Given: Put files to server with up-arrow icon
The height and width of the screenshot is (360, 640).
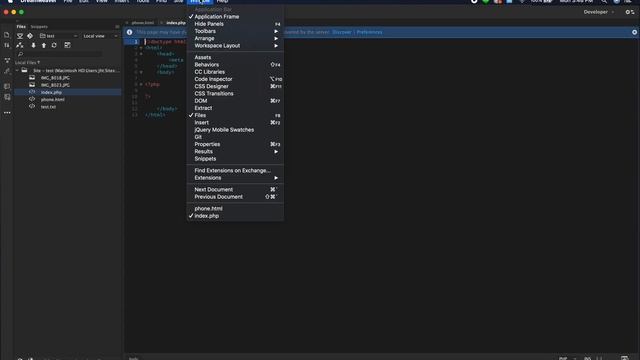Looking at the screenshot, I should pos(44,45).
